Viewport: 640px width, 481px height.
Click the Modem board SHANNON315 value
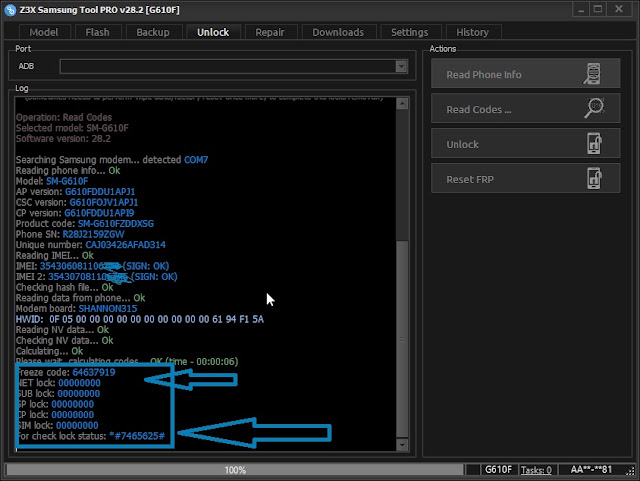coord(108,309)
